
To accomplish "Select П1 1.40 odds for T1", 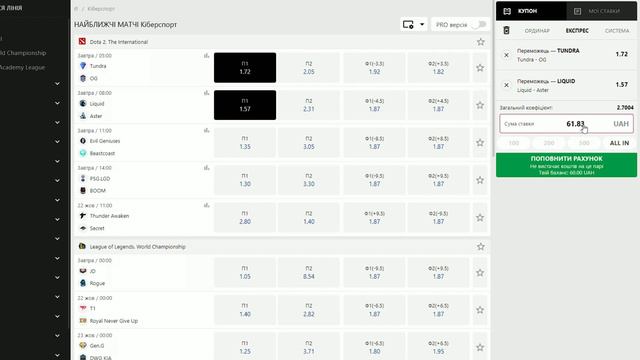I will [x=245, y=310].
